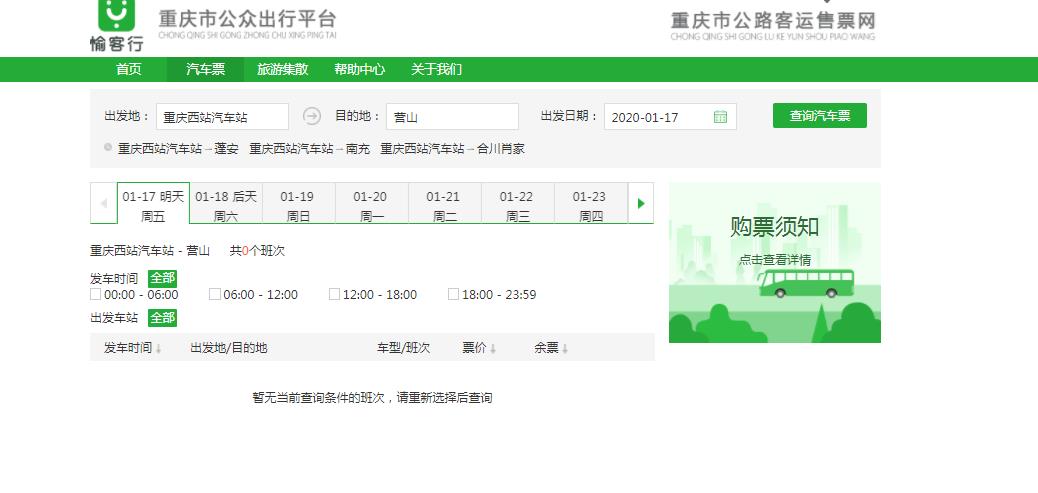Sort by 余票 arrow icon

(x=565, y=349)
